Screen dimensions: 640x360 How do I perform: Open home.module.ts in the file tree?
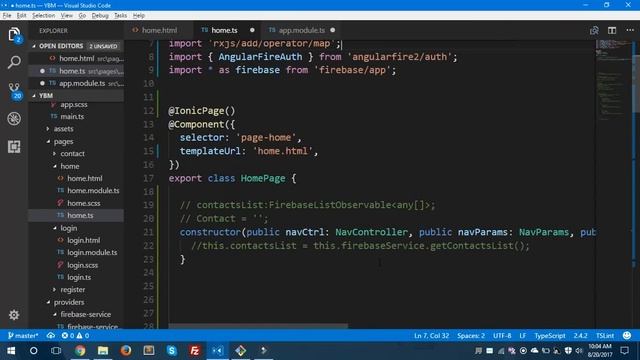point(93,191)
